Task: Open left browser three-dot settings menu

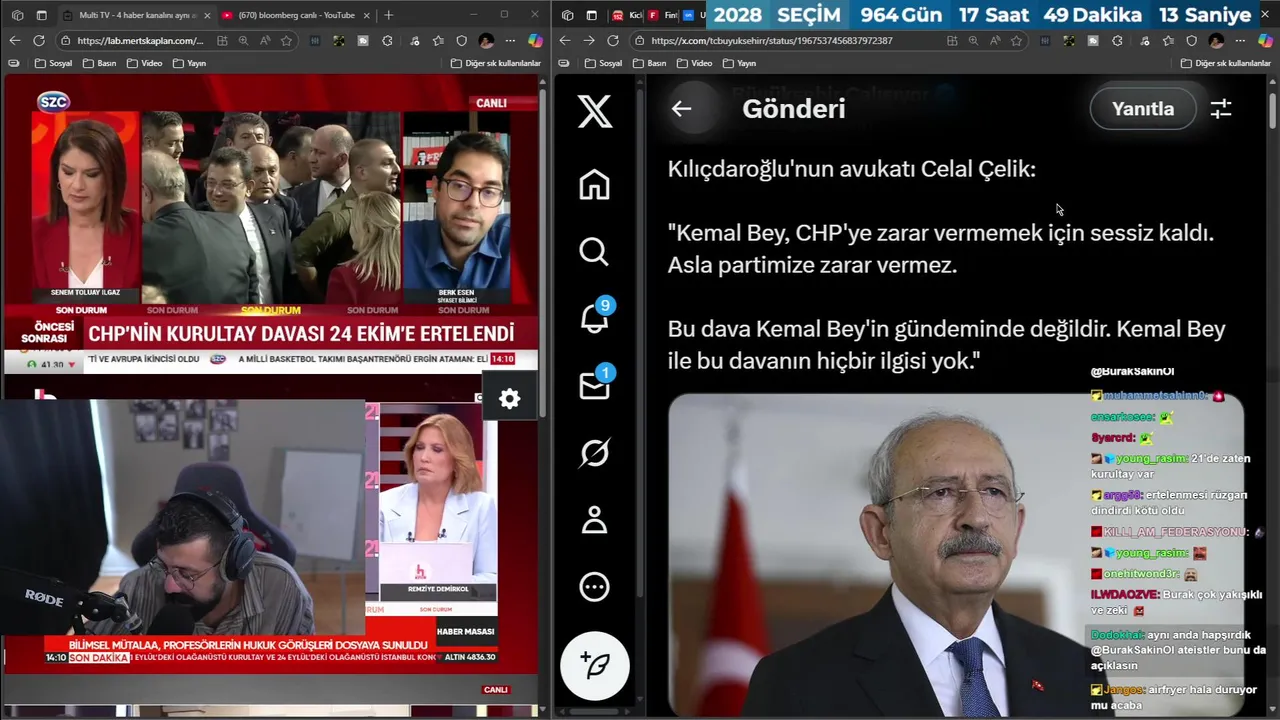Action: (x=509, y=41)
